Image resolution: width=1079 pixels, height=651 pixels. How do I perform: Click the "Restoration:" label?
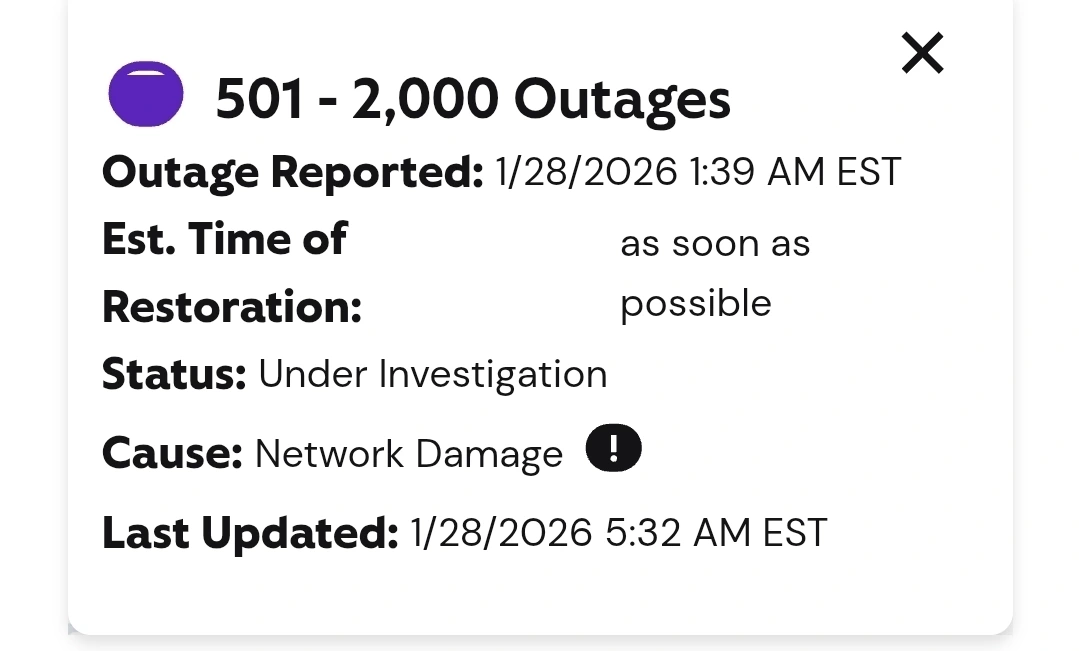(x=231, y=307)
